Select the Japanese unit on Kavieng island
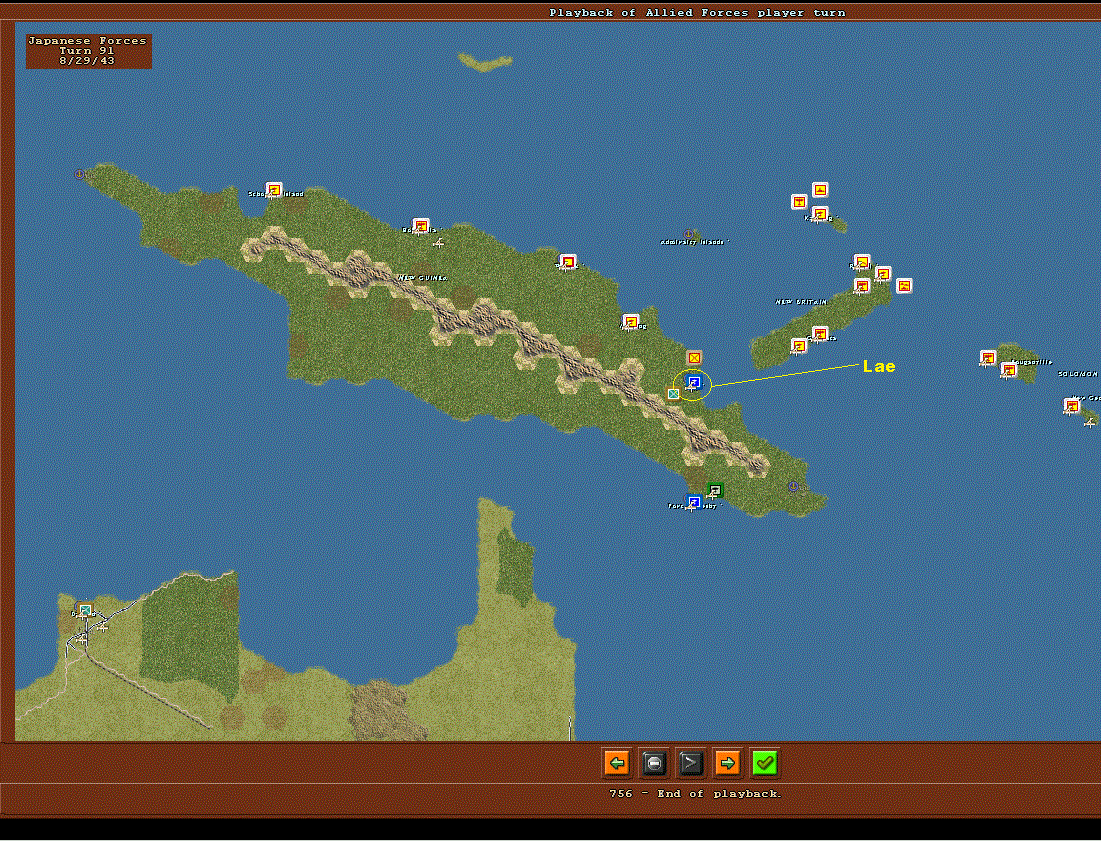1101x841 pixels. (x=820, y=214)
